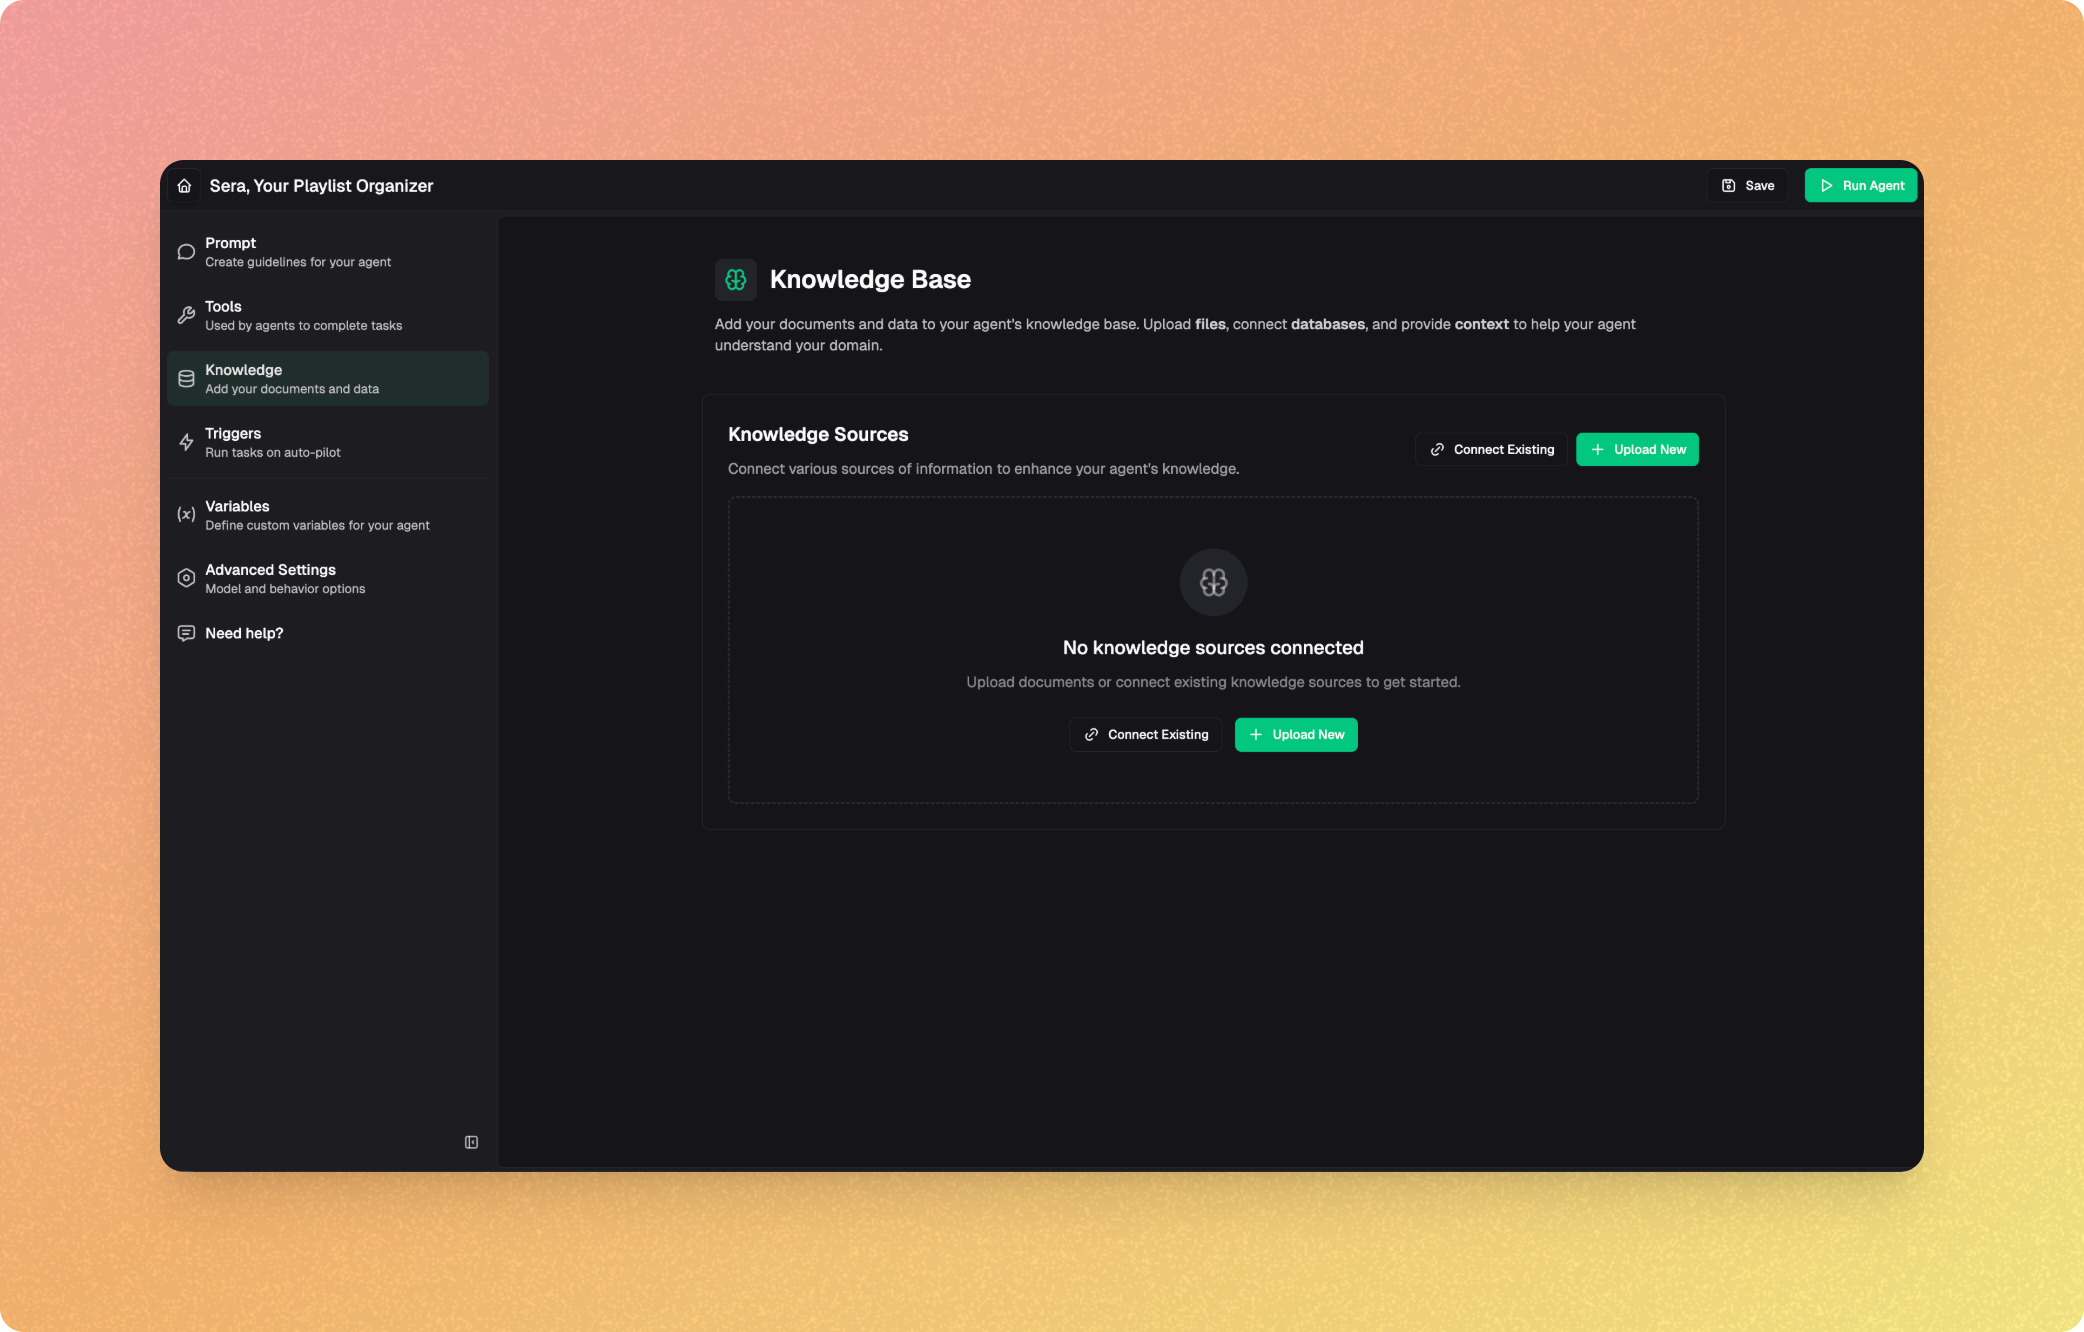The image size is (2084, 1332).
Task: Click the Tools wrench icon
Action: pos(186,316)
